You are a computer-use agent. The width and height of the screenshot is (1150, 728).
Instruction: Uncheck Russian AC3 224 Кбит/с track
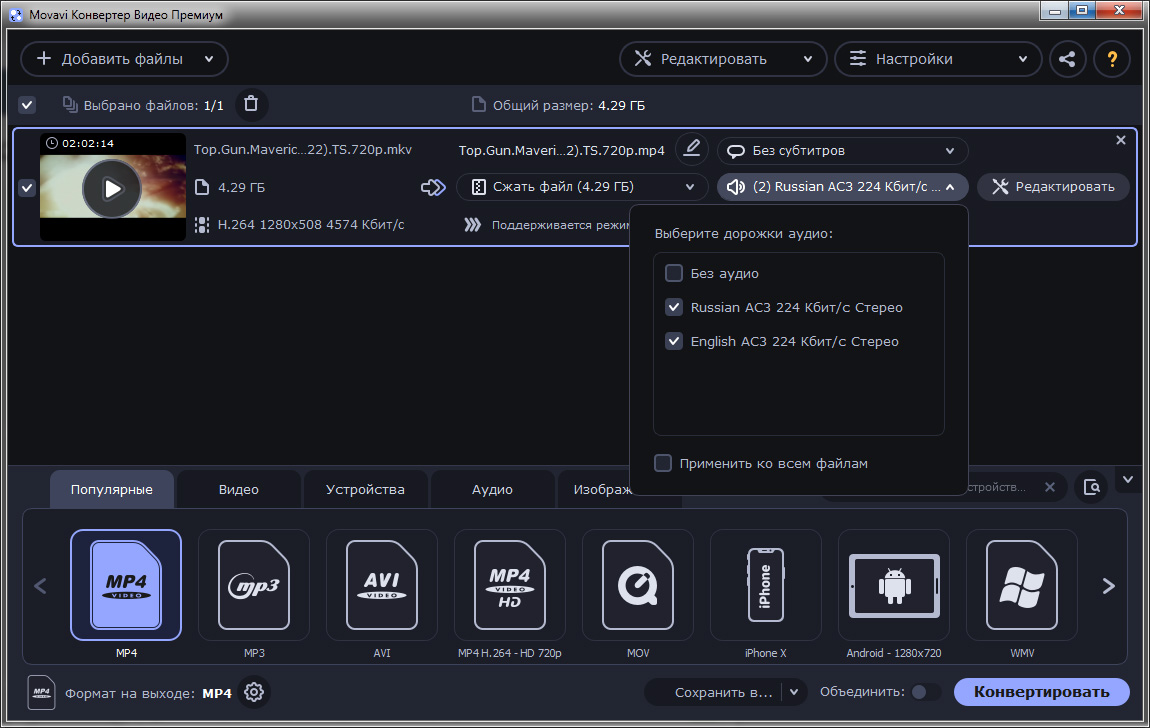[673, 307]
